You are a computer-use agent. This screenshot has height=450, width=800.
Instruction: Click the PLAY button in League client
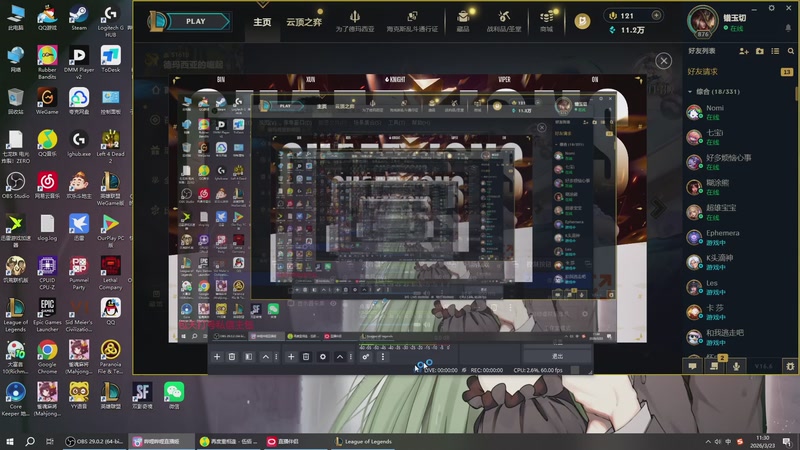[x=196, y=21]
